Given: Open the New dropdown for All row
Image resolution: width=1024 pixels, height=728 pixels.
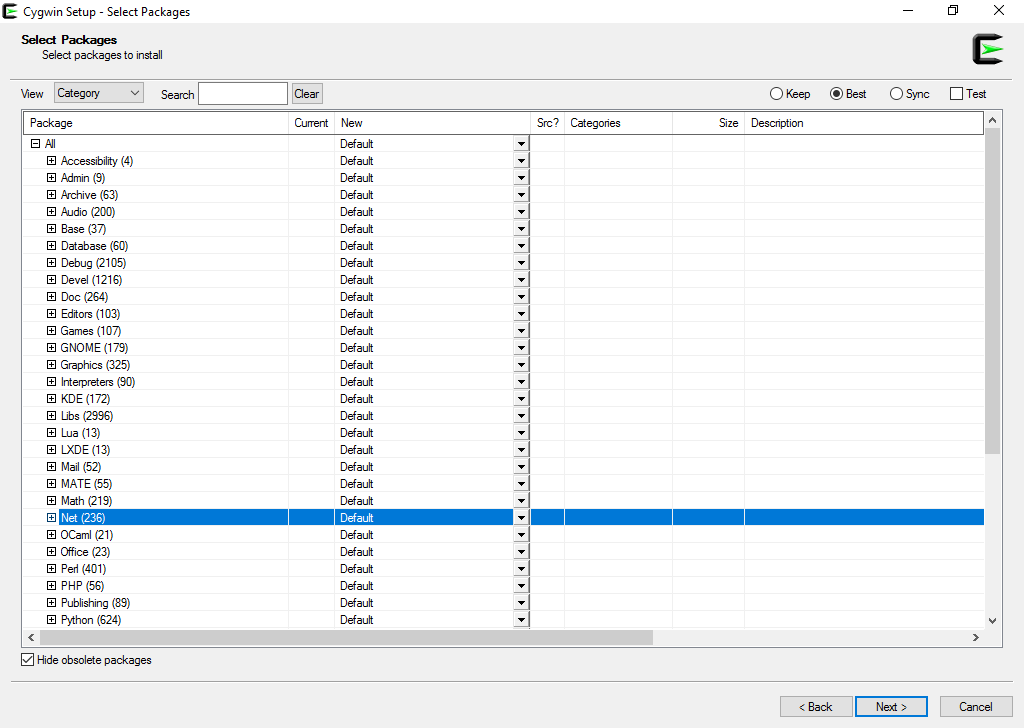Looking at the screenshot, I should [x=521, y=144].
